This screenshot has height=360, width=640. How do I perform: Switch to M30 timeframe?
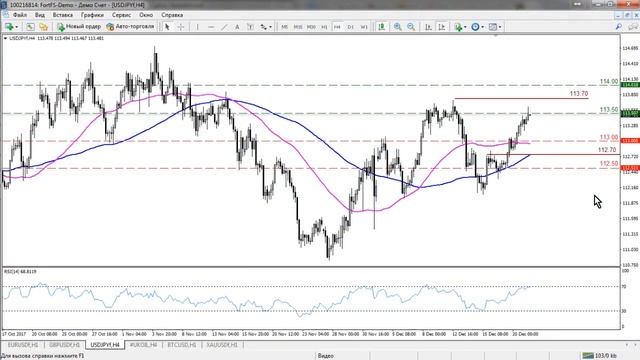coord(311,27)
